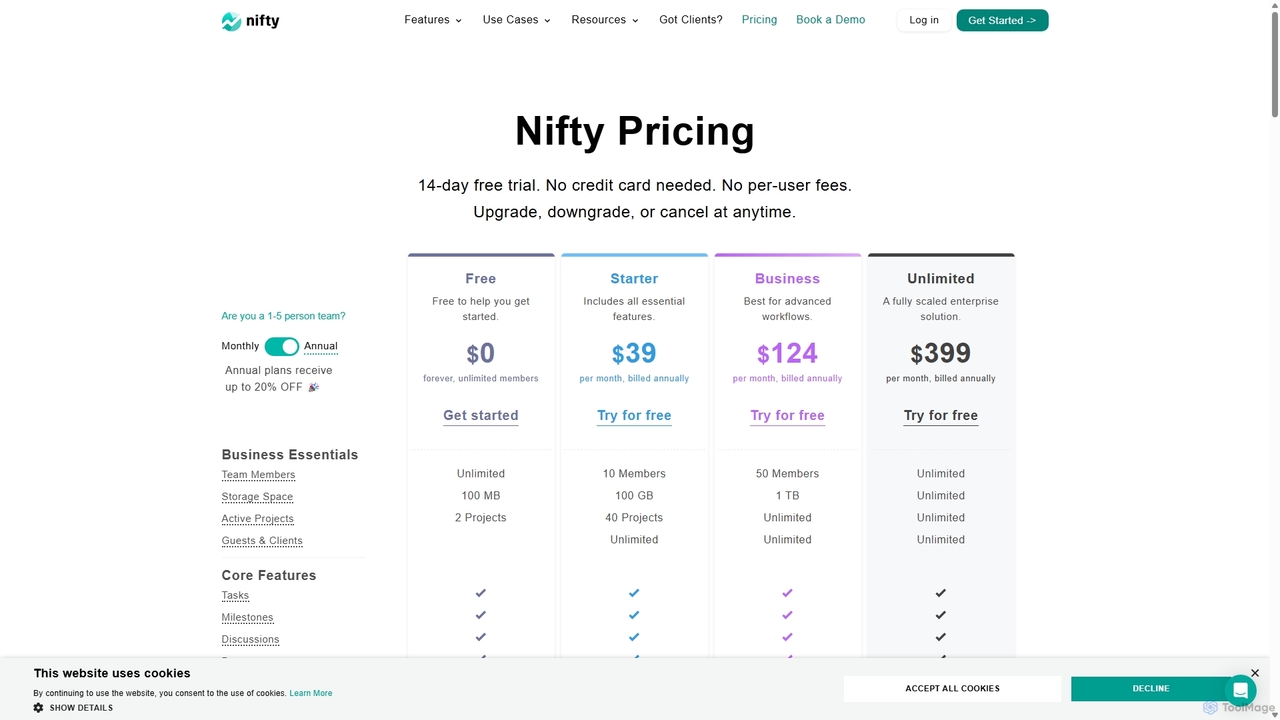
Task: Click the Tasks checkmark in the Free column
Action: coord(481,593)
